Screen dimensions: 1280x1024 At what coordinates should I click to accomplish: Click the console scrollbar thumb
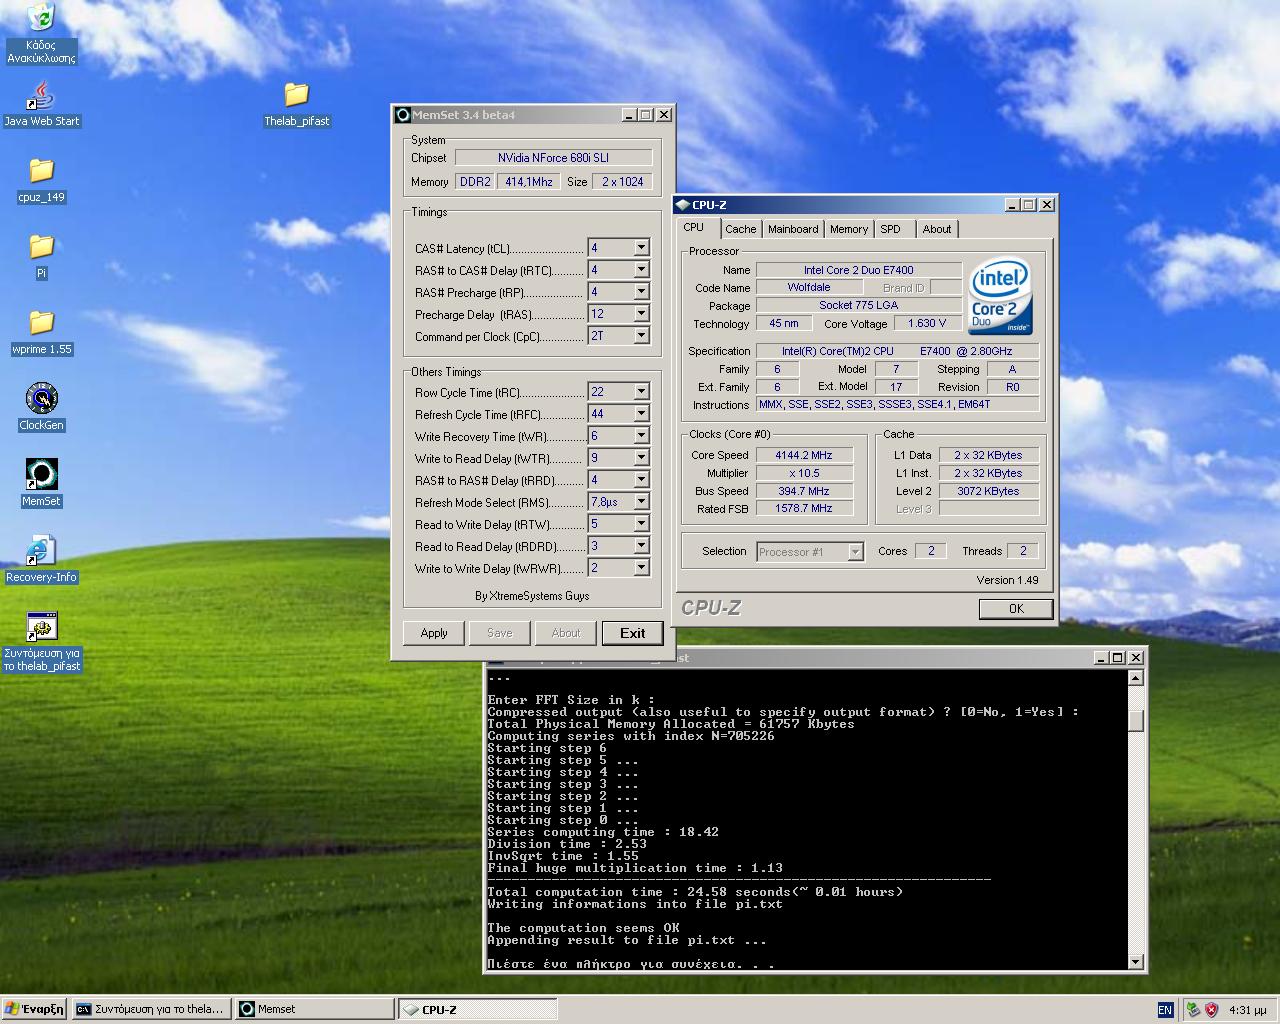1135,720
